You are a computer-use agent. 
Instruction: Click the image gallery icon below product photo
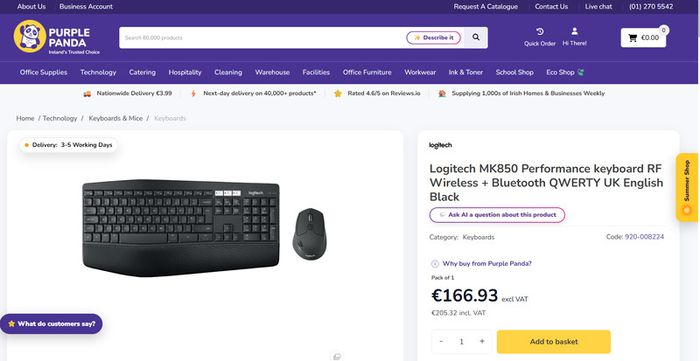click(x=337, y=356)
